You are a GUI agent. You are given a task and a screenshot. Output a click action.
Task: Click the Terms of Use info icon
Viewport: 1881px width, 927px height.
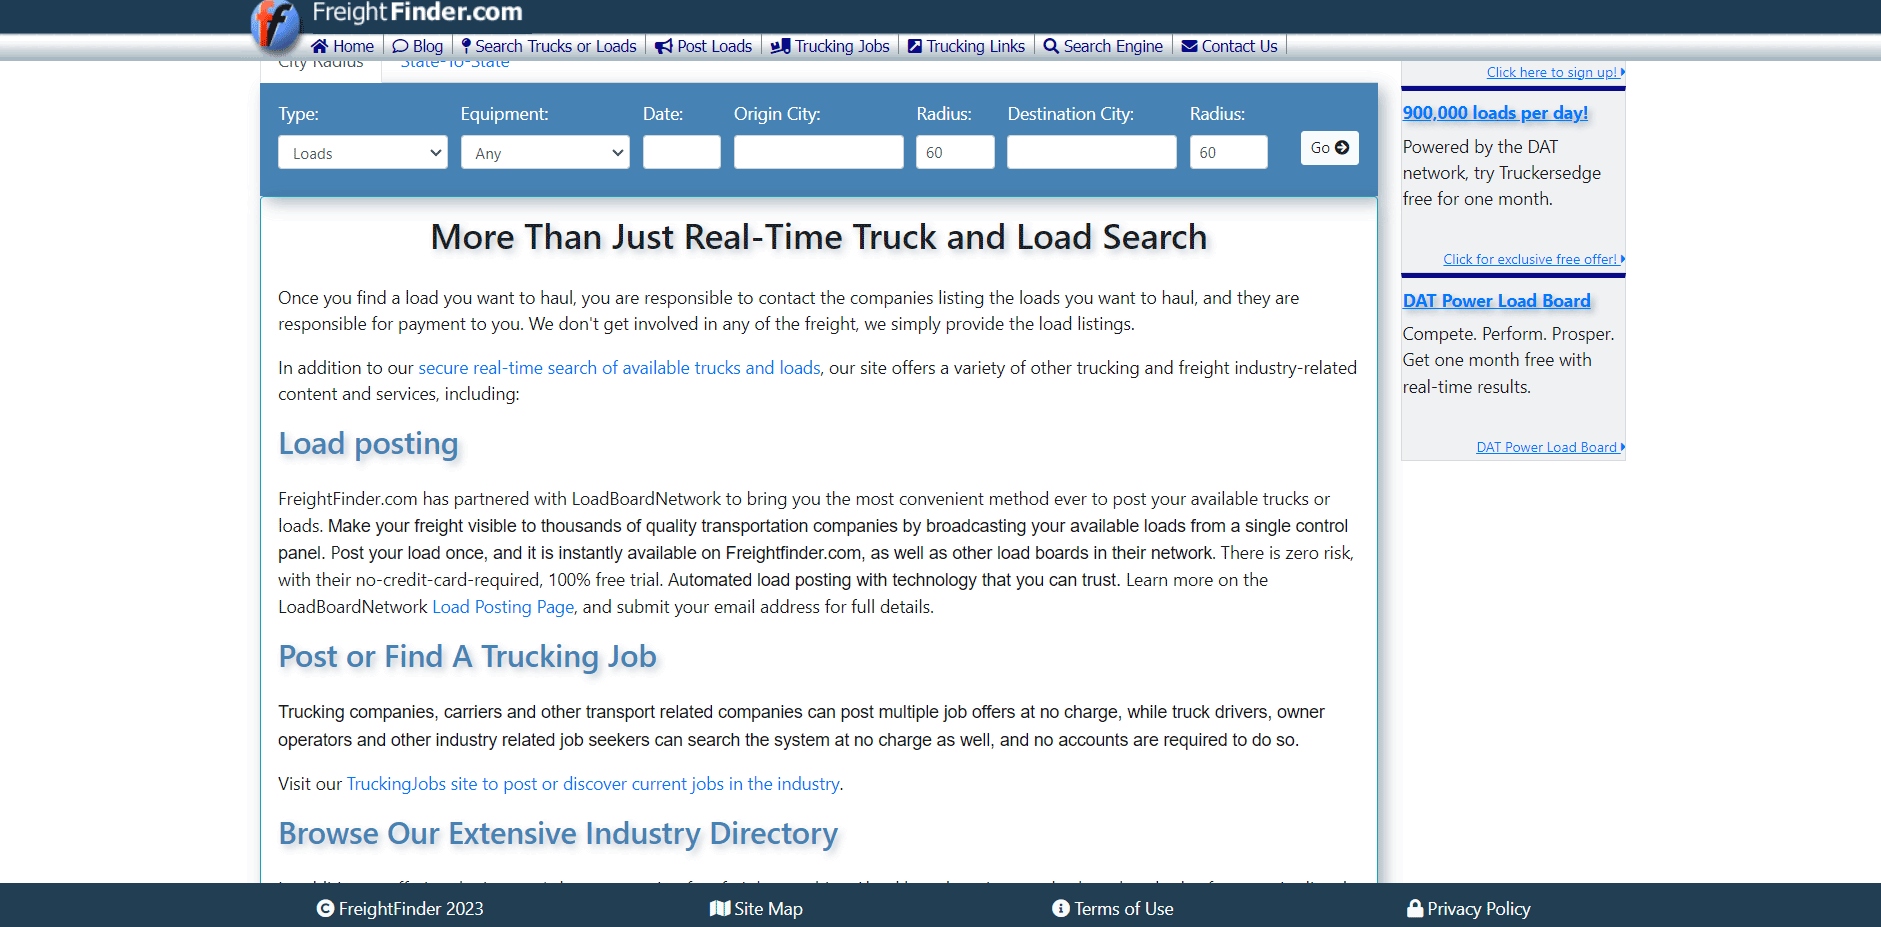(1060, 908)
